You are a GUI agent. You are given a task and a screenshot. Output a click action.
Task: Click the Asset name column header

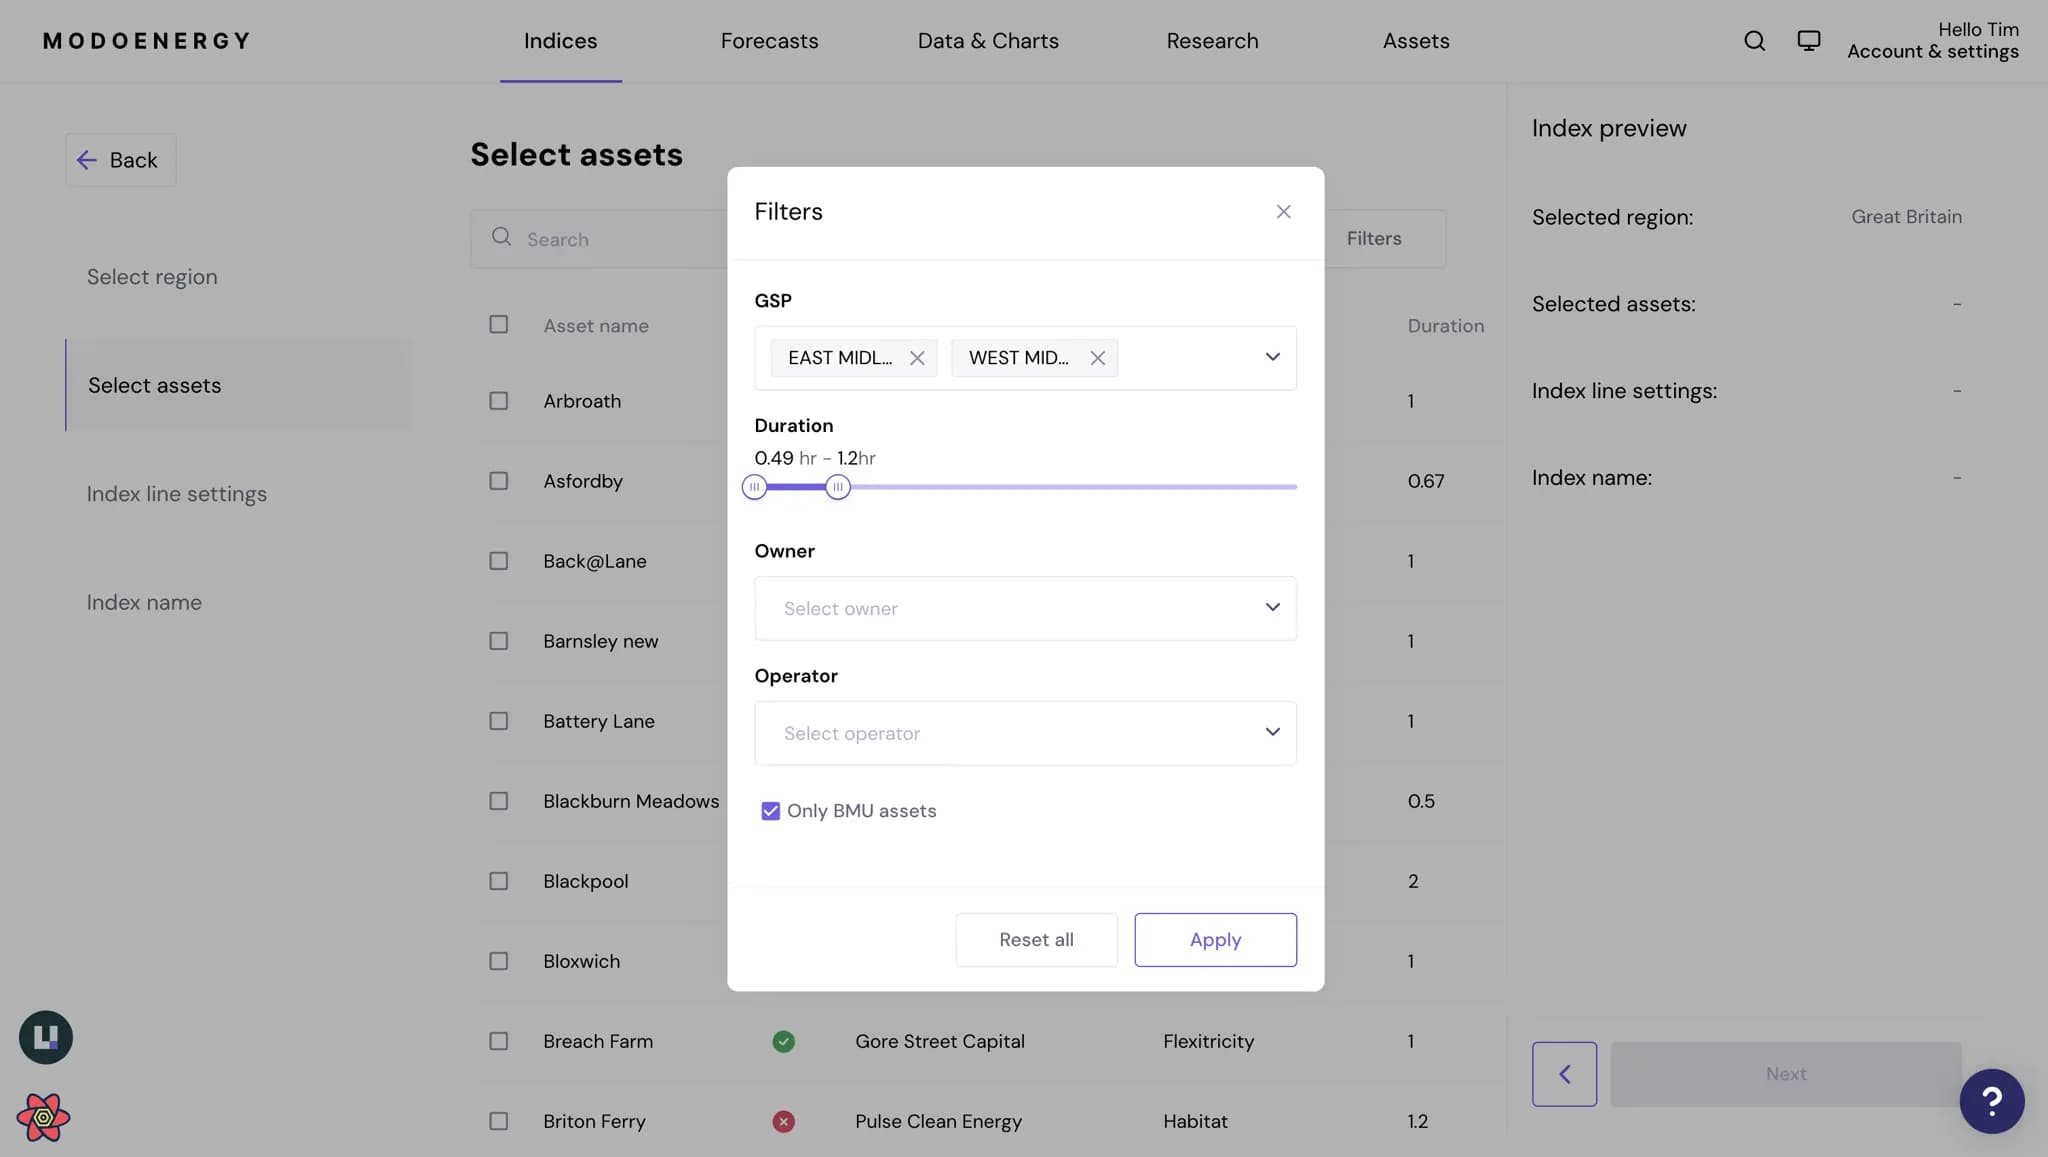pyautogui.click(x=596, y=326)
